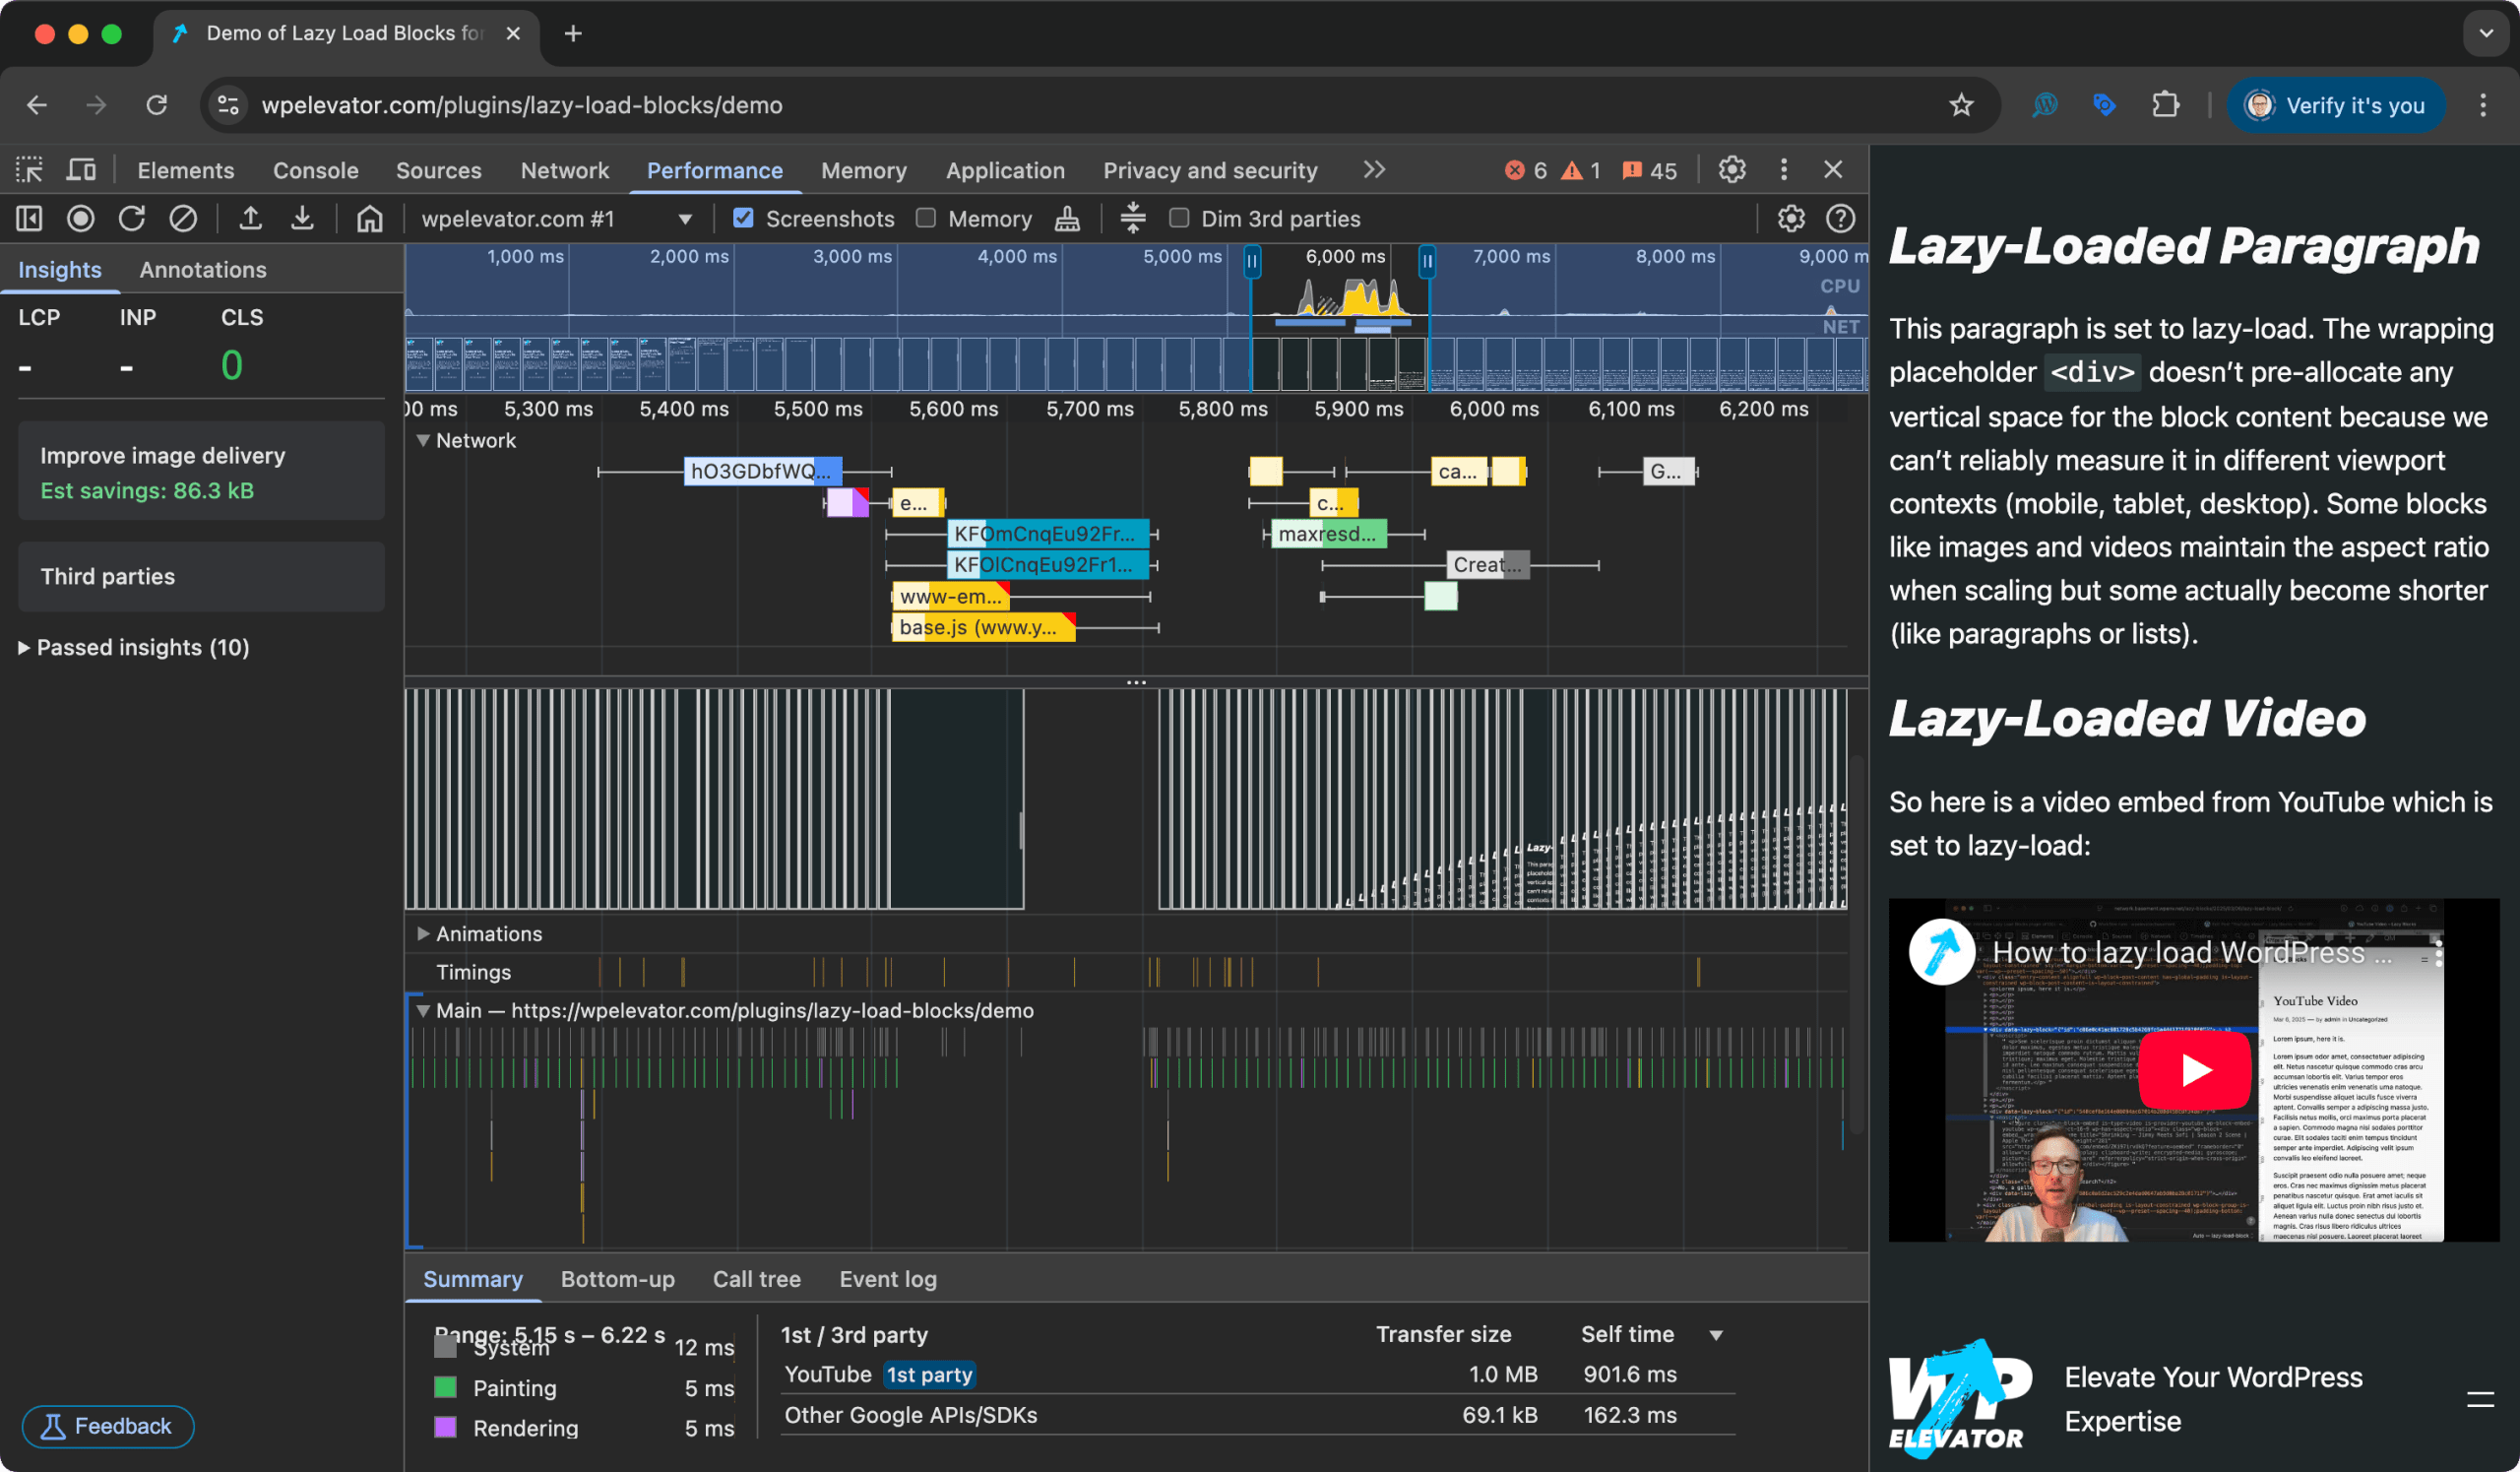Open the site hamburger menu icon
The height and width of the screenshot is (1472, 2520).
[2480, 1399]
